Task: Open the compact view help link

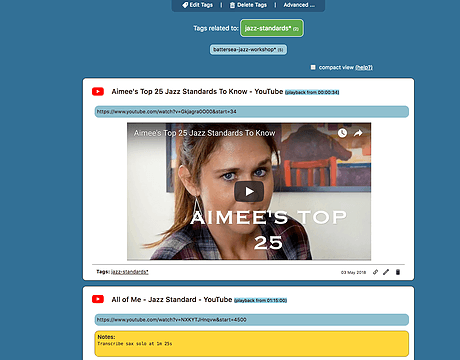Action: pyautogui.click(x=364, y=67)
